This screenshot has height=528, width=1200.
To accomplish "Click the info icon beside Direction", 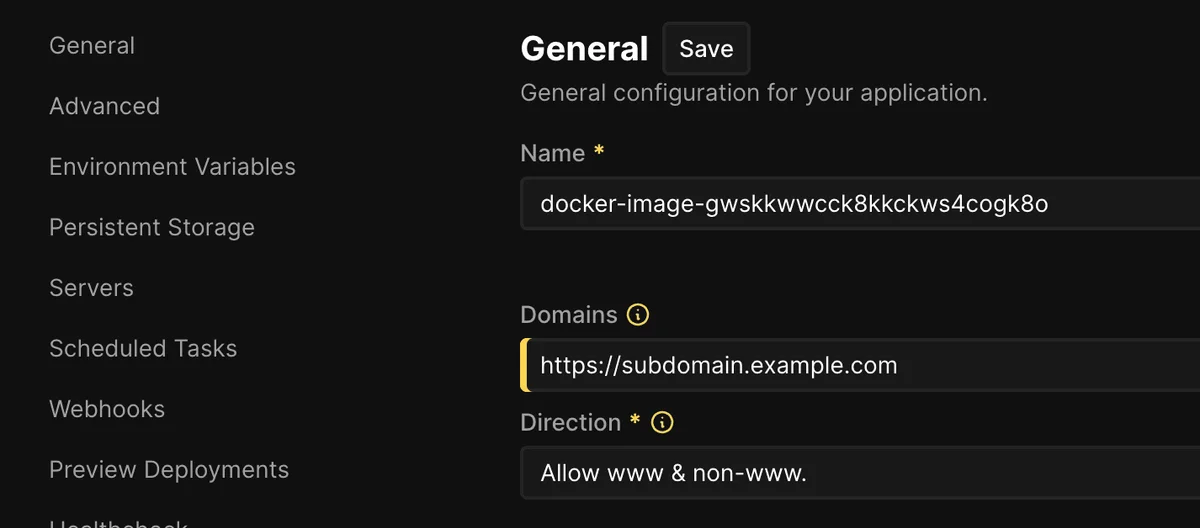I will point(662,423).
